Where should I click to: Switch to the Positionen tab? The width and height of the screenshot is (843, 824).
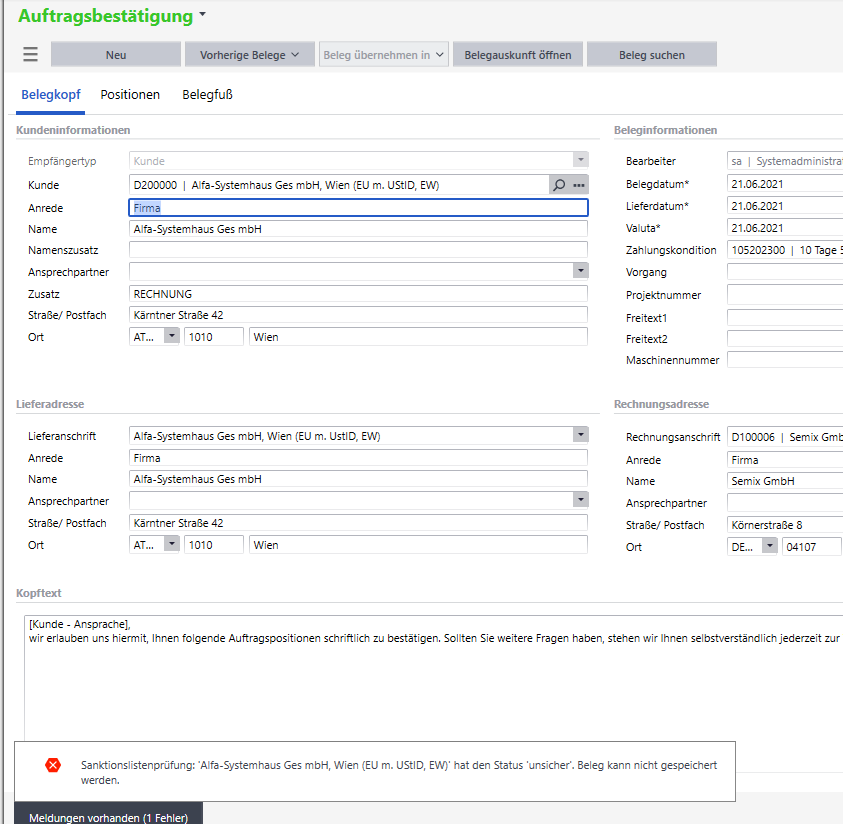pos(130,95)
